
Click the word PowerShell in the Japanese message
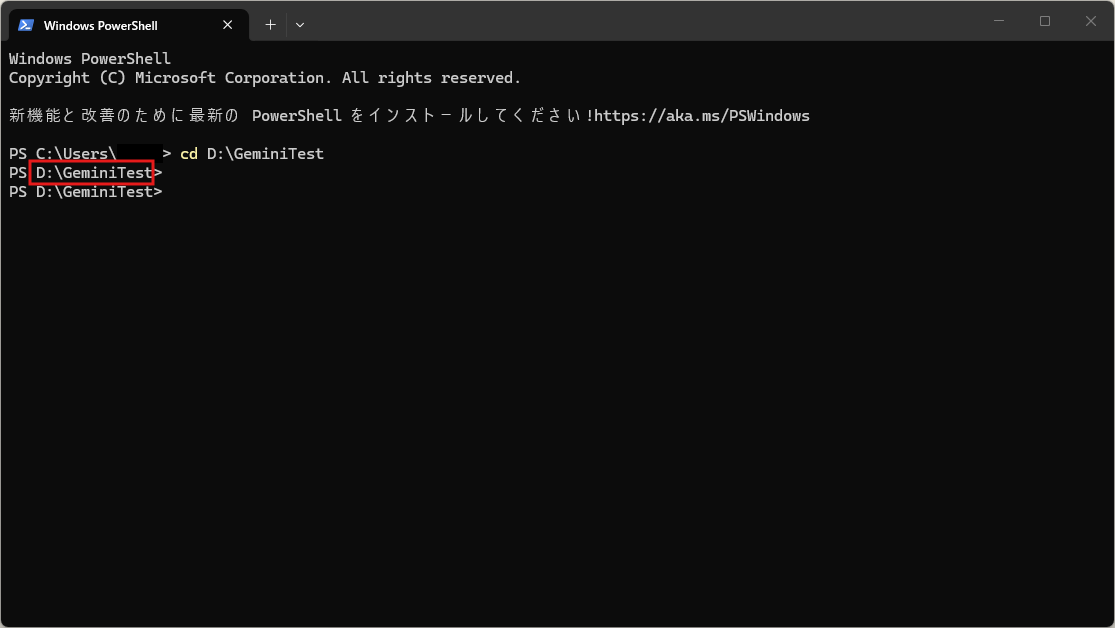(x=297, y=116)
